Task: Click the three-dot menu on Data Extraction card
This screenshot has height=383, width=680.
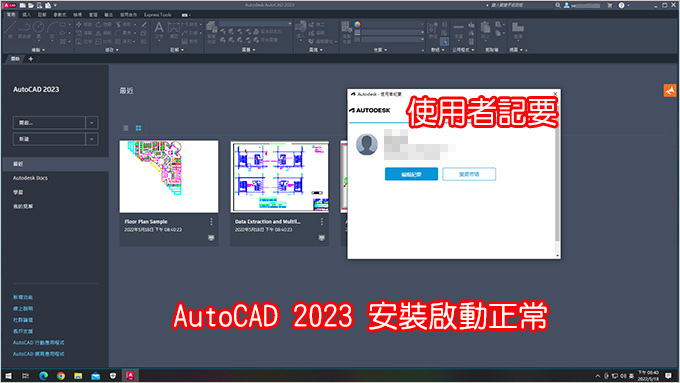Action: (322, 222)
